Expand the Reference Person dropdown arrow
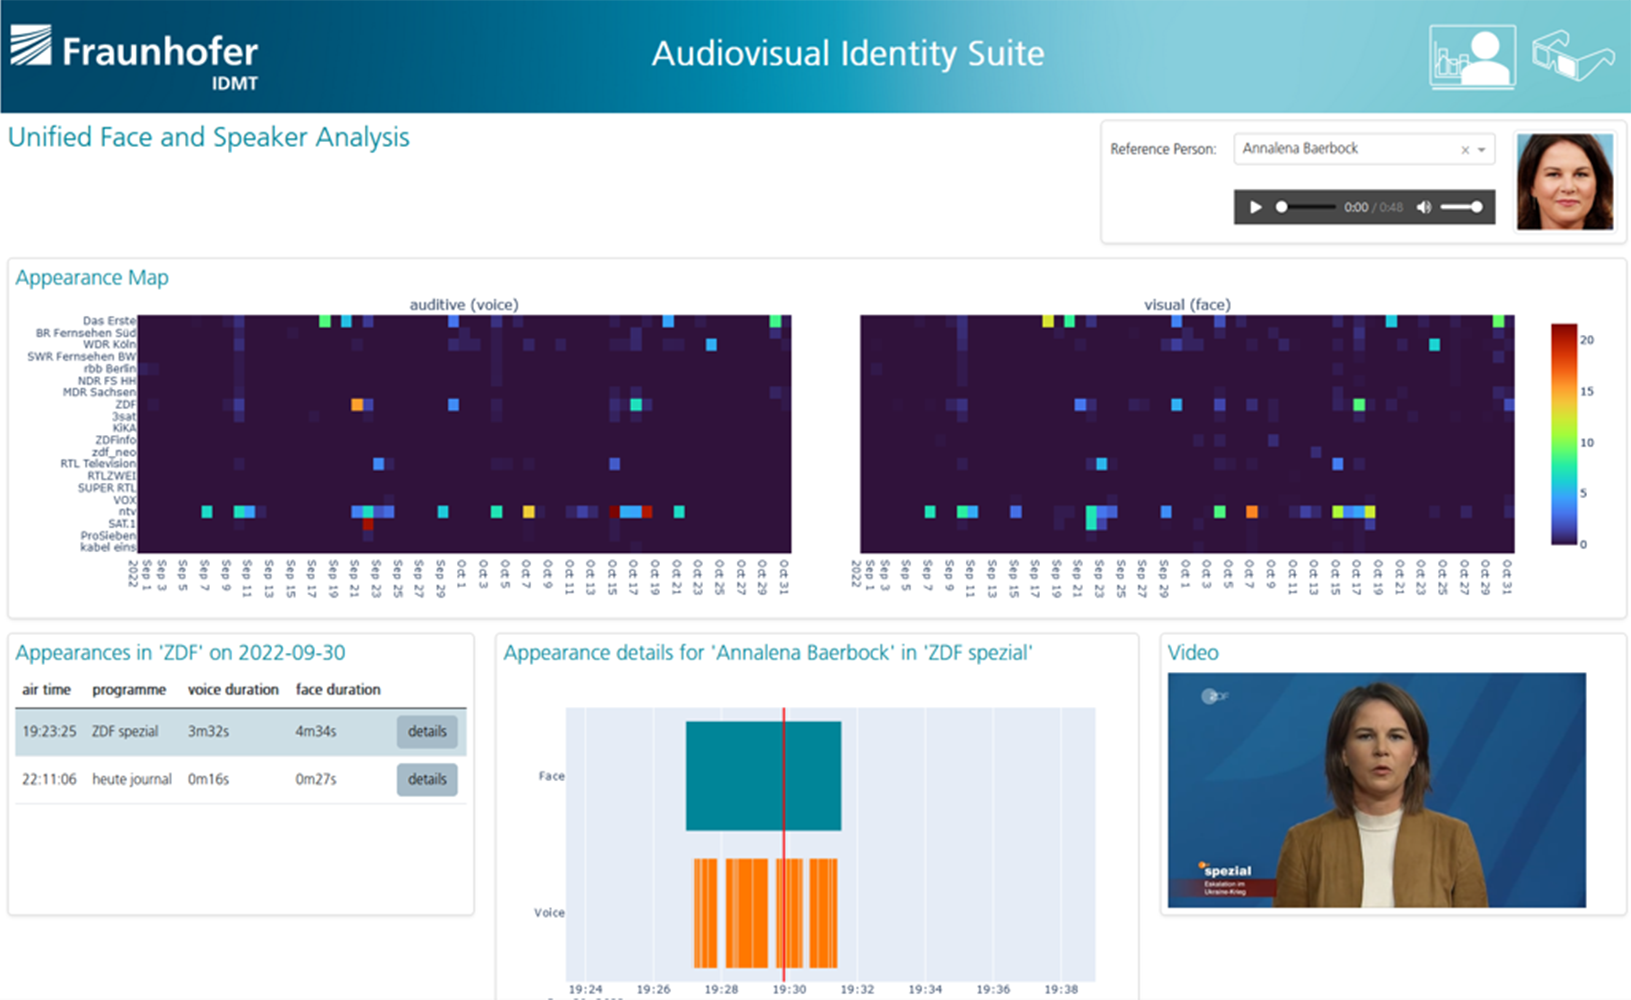This screenshot has width=1631, height=1000. click(x=1482, y=150)
